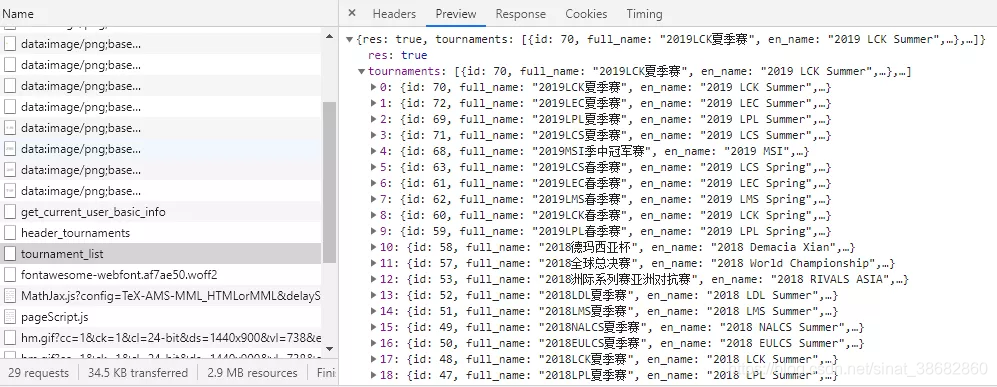Expand item 13 with 2018 LDL Summer
997x387 pixels.
coord(373,295)
